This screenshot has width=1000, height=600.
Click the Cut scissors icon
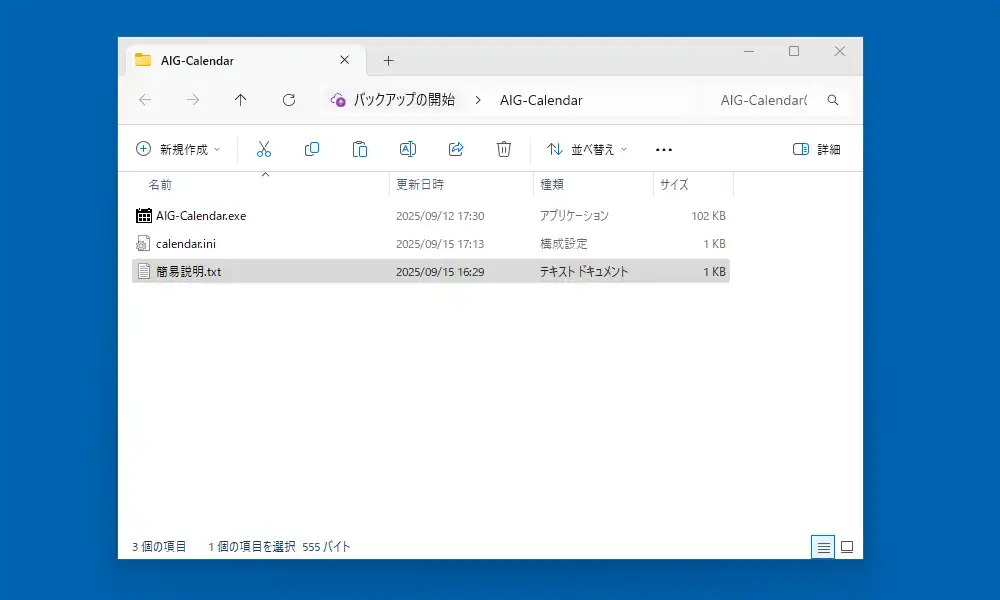pos(264,149)
